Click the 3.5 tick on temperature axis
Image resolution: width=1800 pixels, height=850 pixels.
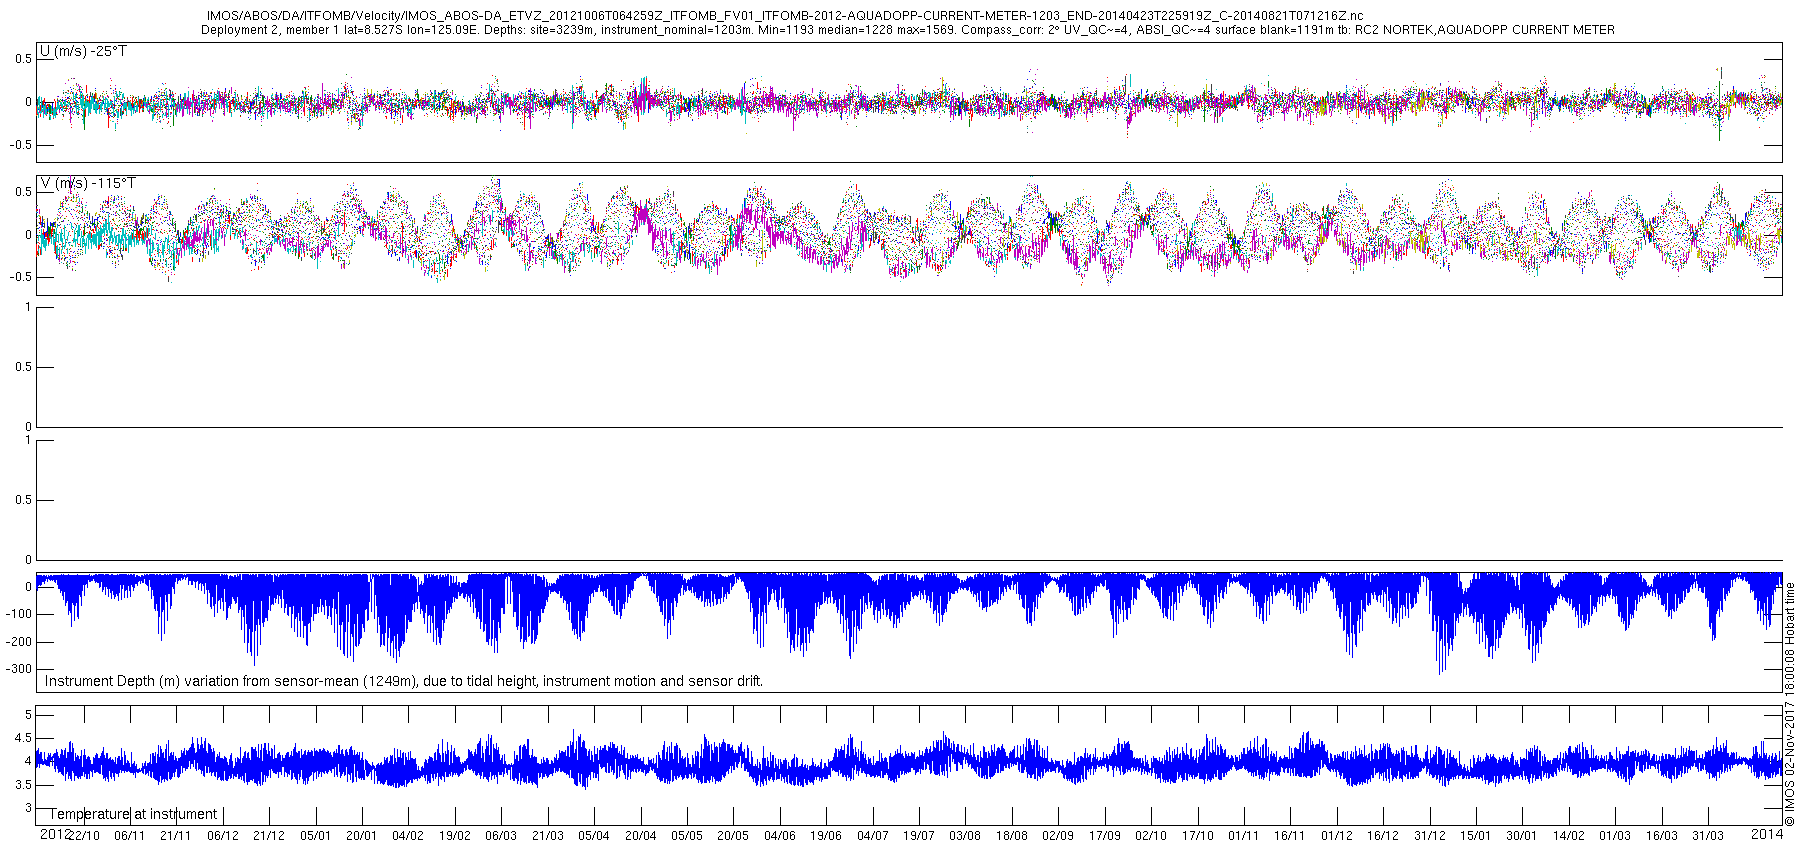pos(24,785)
